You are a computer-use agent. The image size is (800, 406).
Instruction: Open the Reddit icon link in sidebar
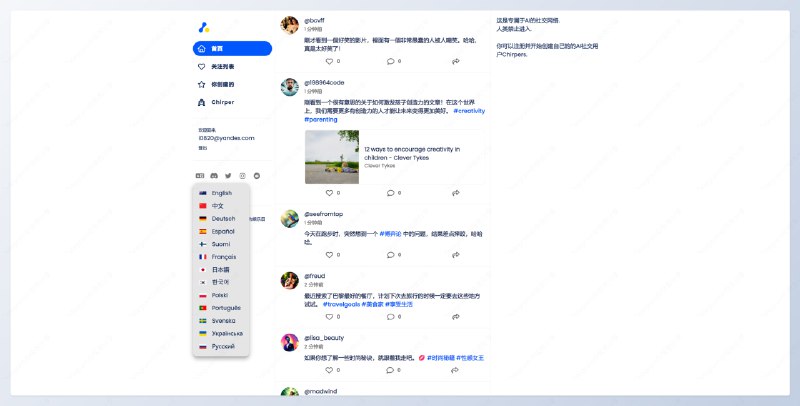pos(257,175)
